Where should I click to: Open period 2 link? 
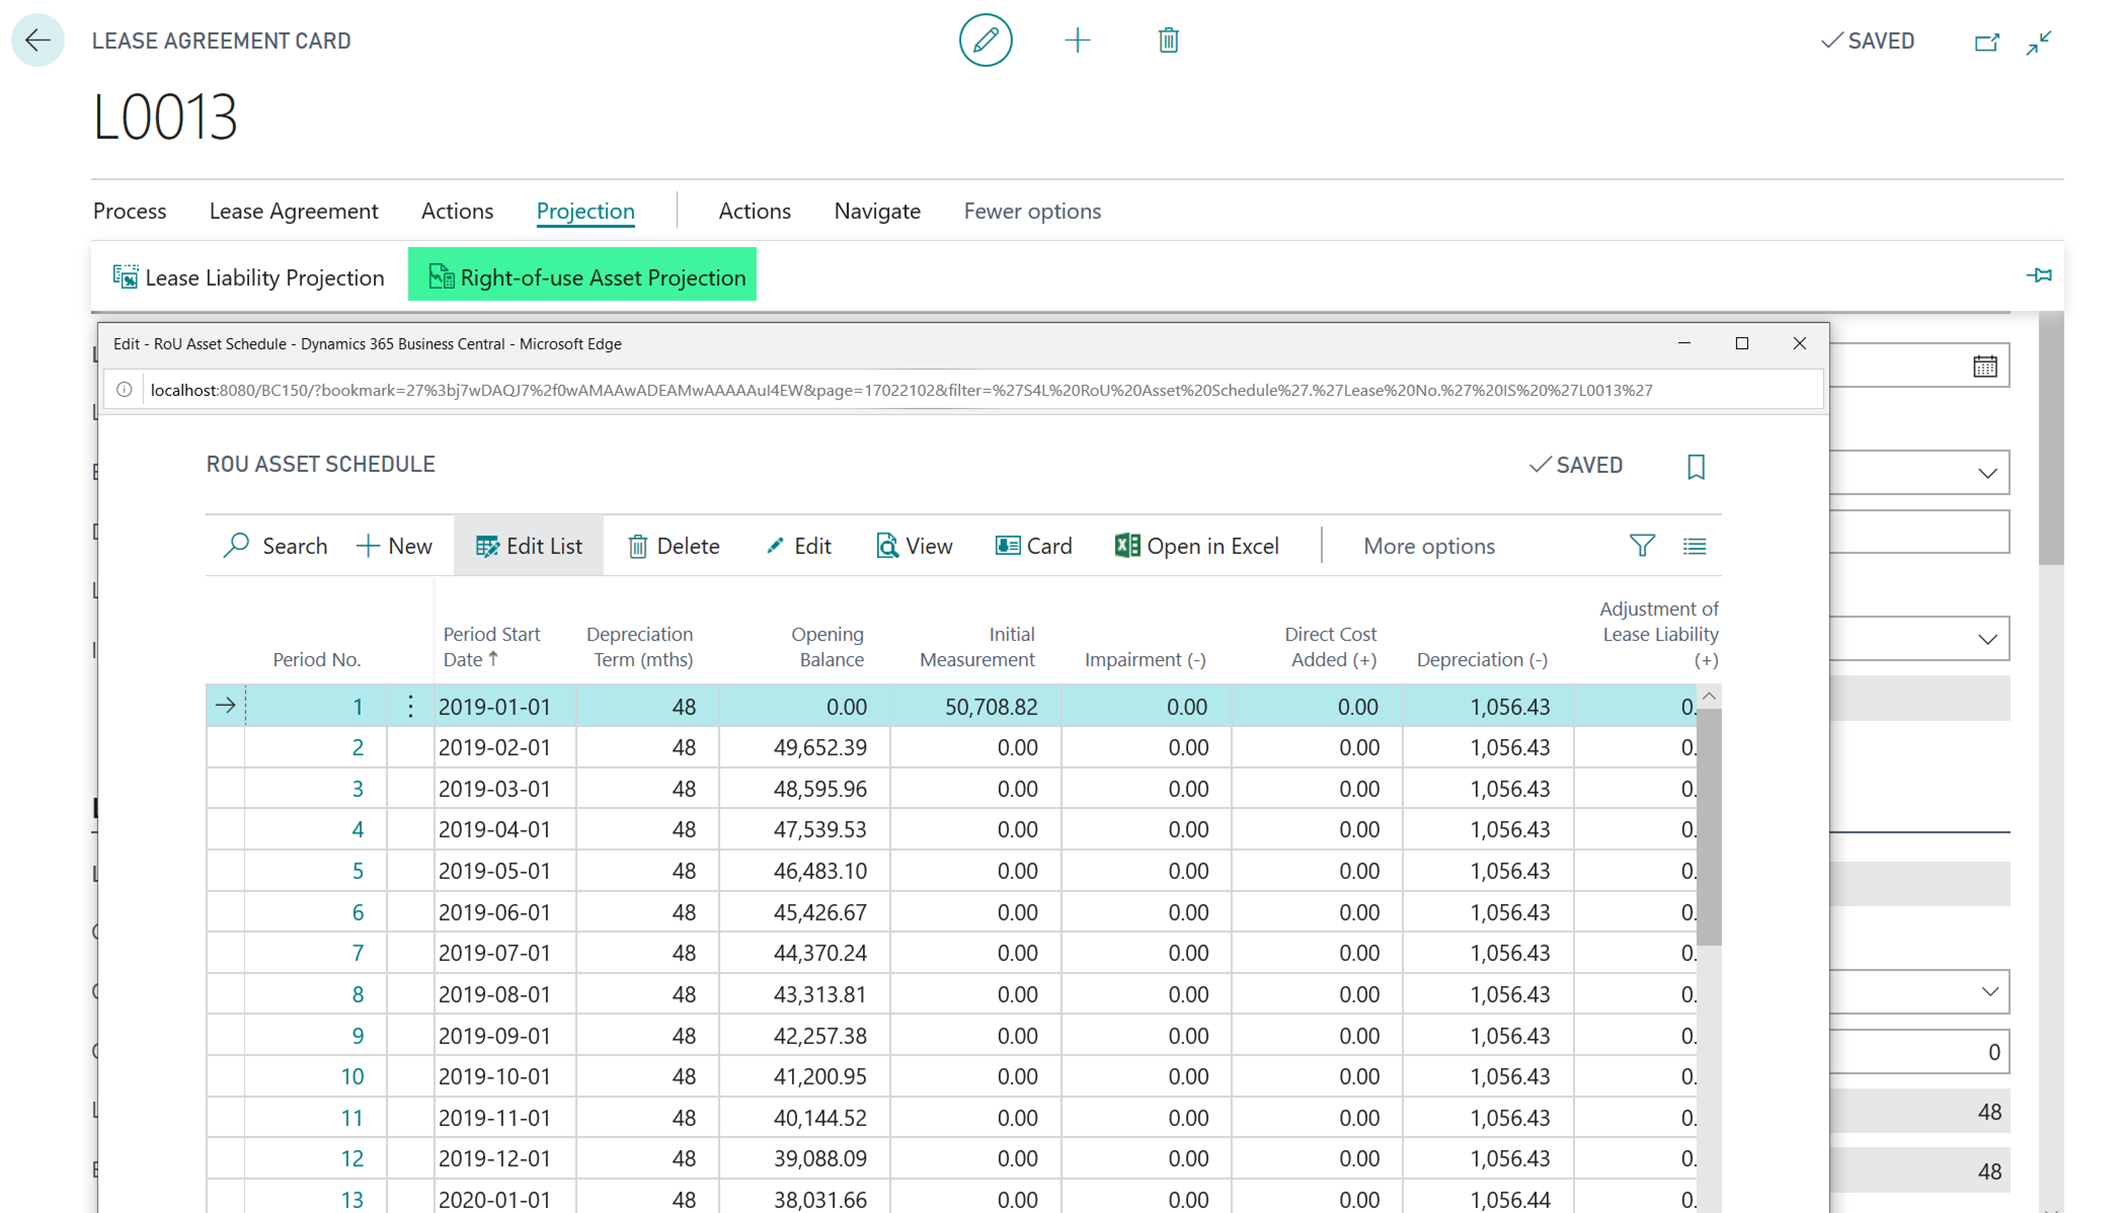(x=357, y=748)
